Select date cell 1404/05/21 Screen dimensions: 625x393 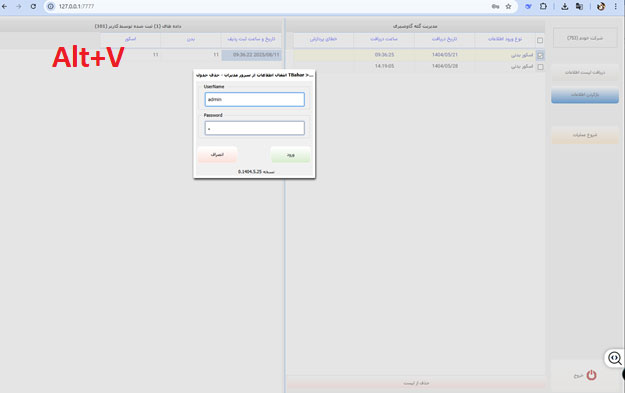coord(445,55)
